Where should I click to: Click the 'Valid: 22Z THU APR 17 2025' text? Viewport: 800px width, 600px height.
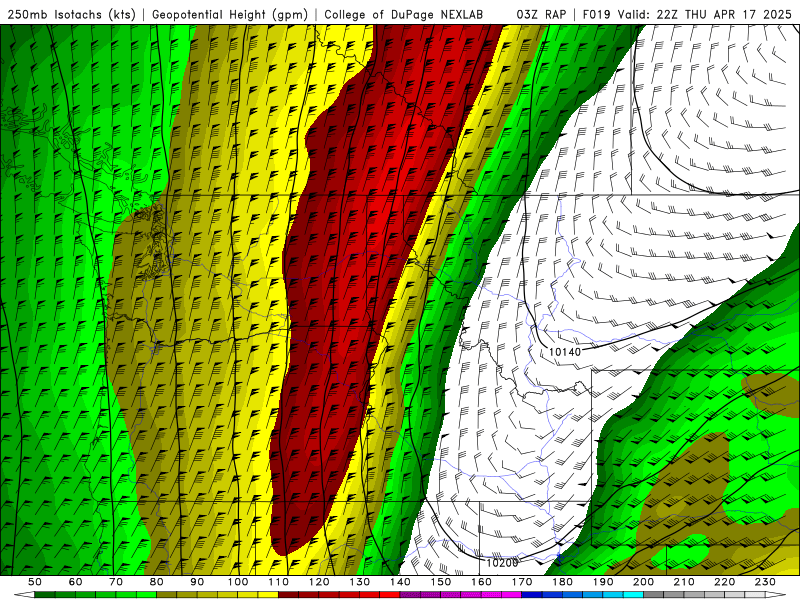(705, 14)
